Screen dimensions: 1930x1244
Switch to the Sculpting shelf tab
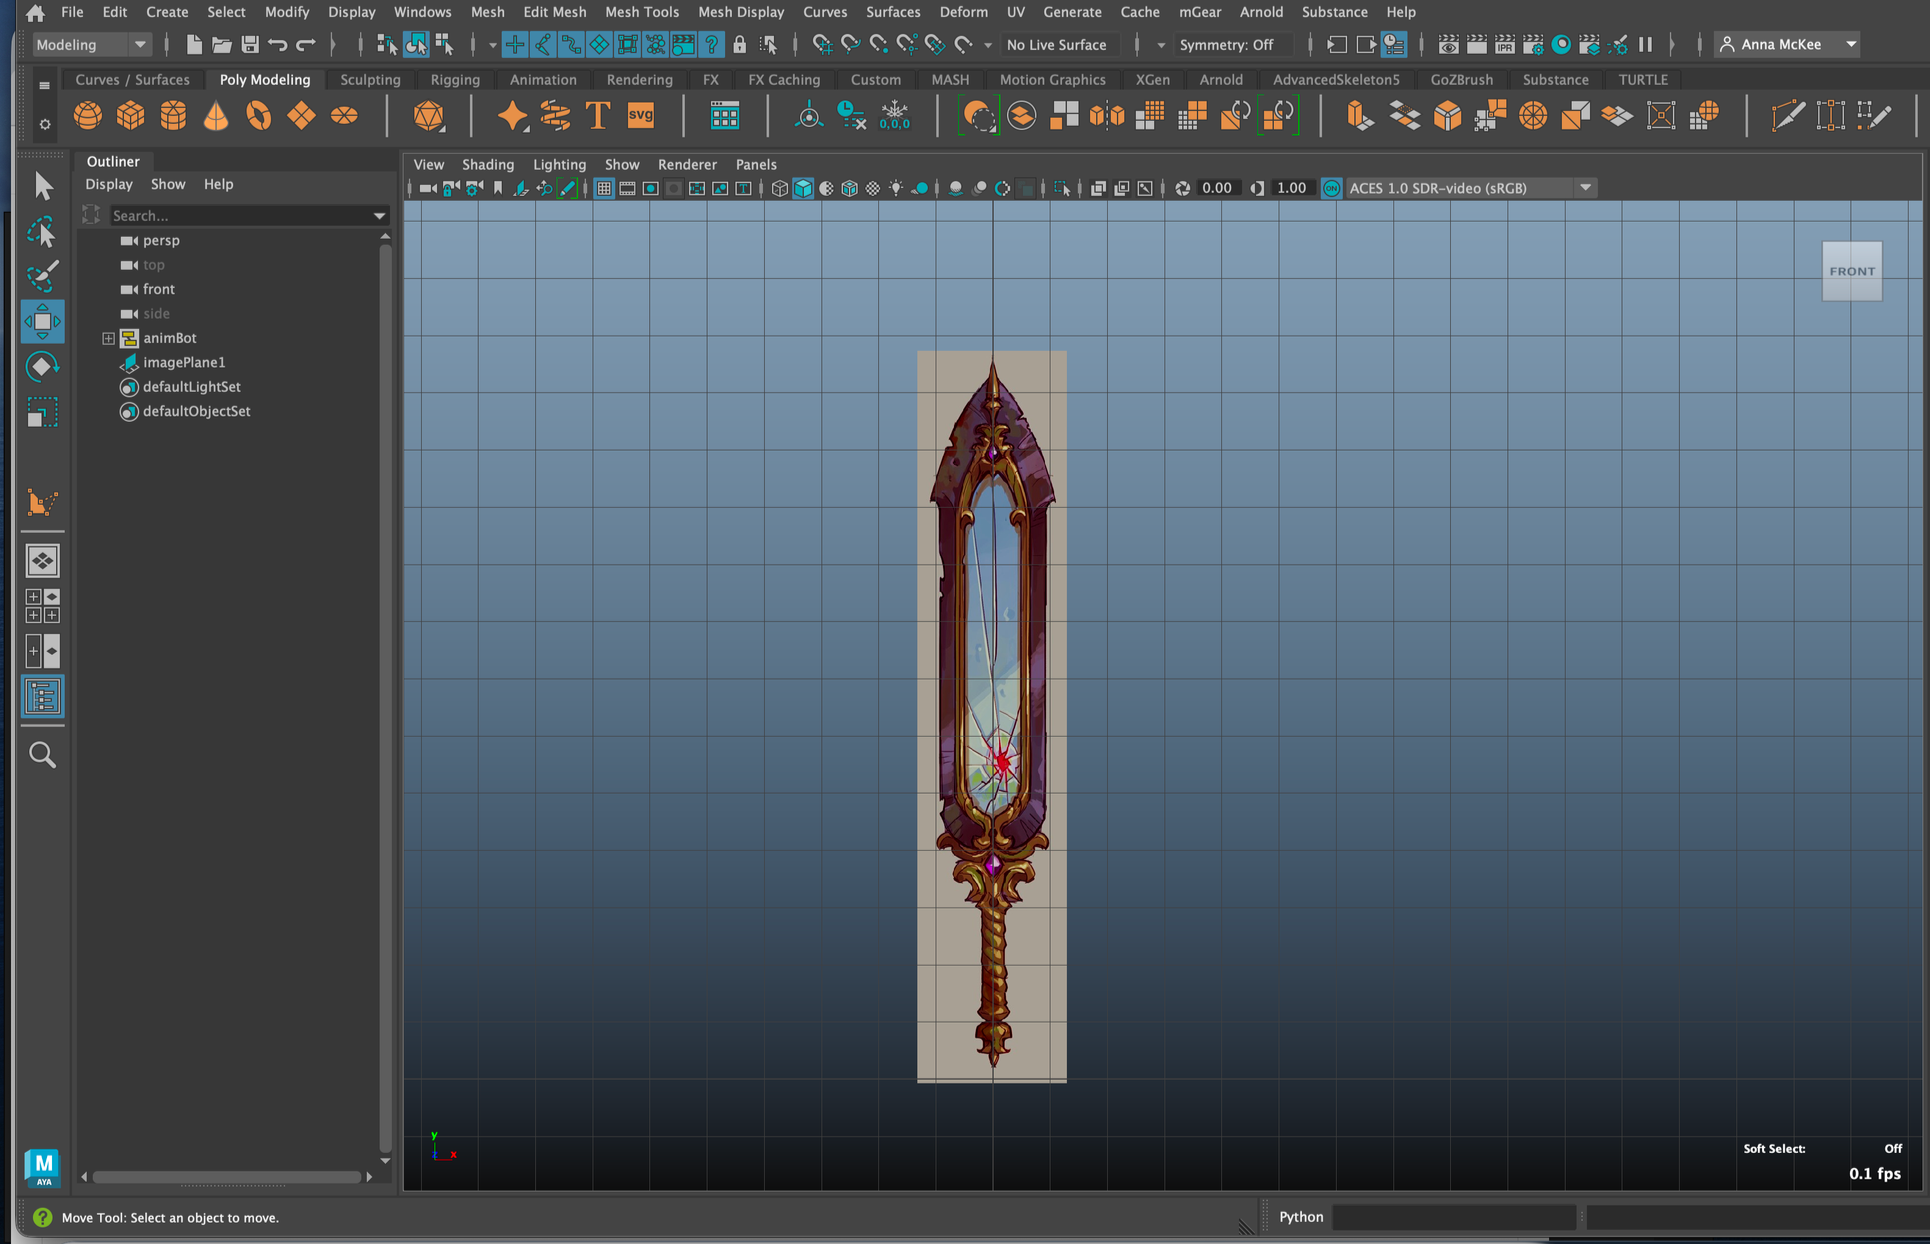[x=370, y=79]
